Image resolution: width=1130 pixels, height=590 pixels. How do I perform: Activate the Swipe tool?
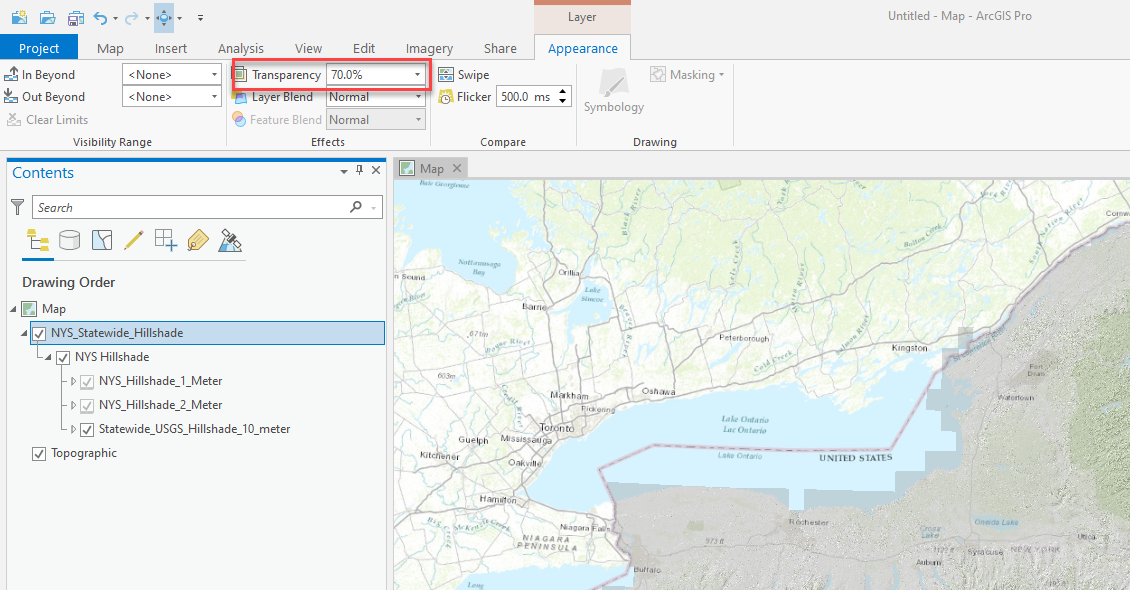click(463, 74)
